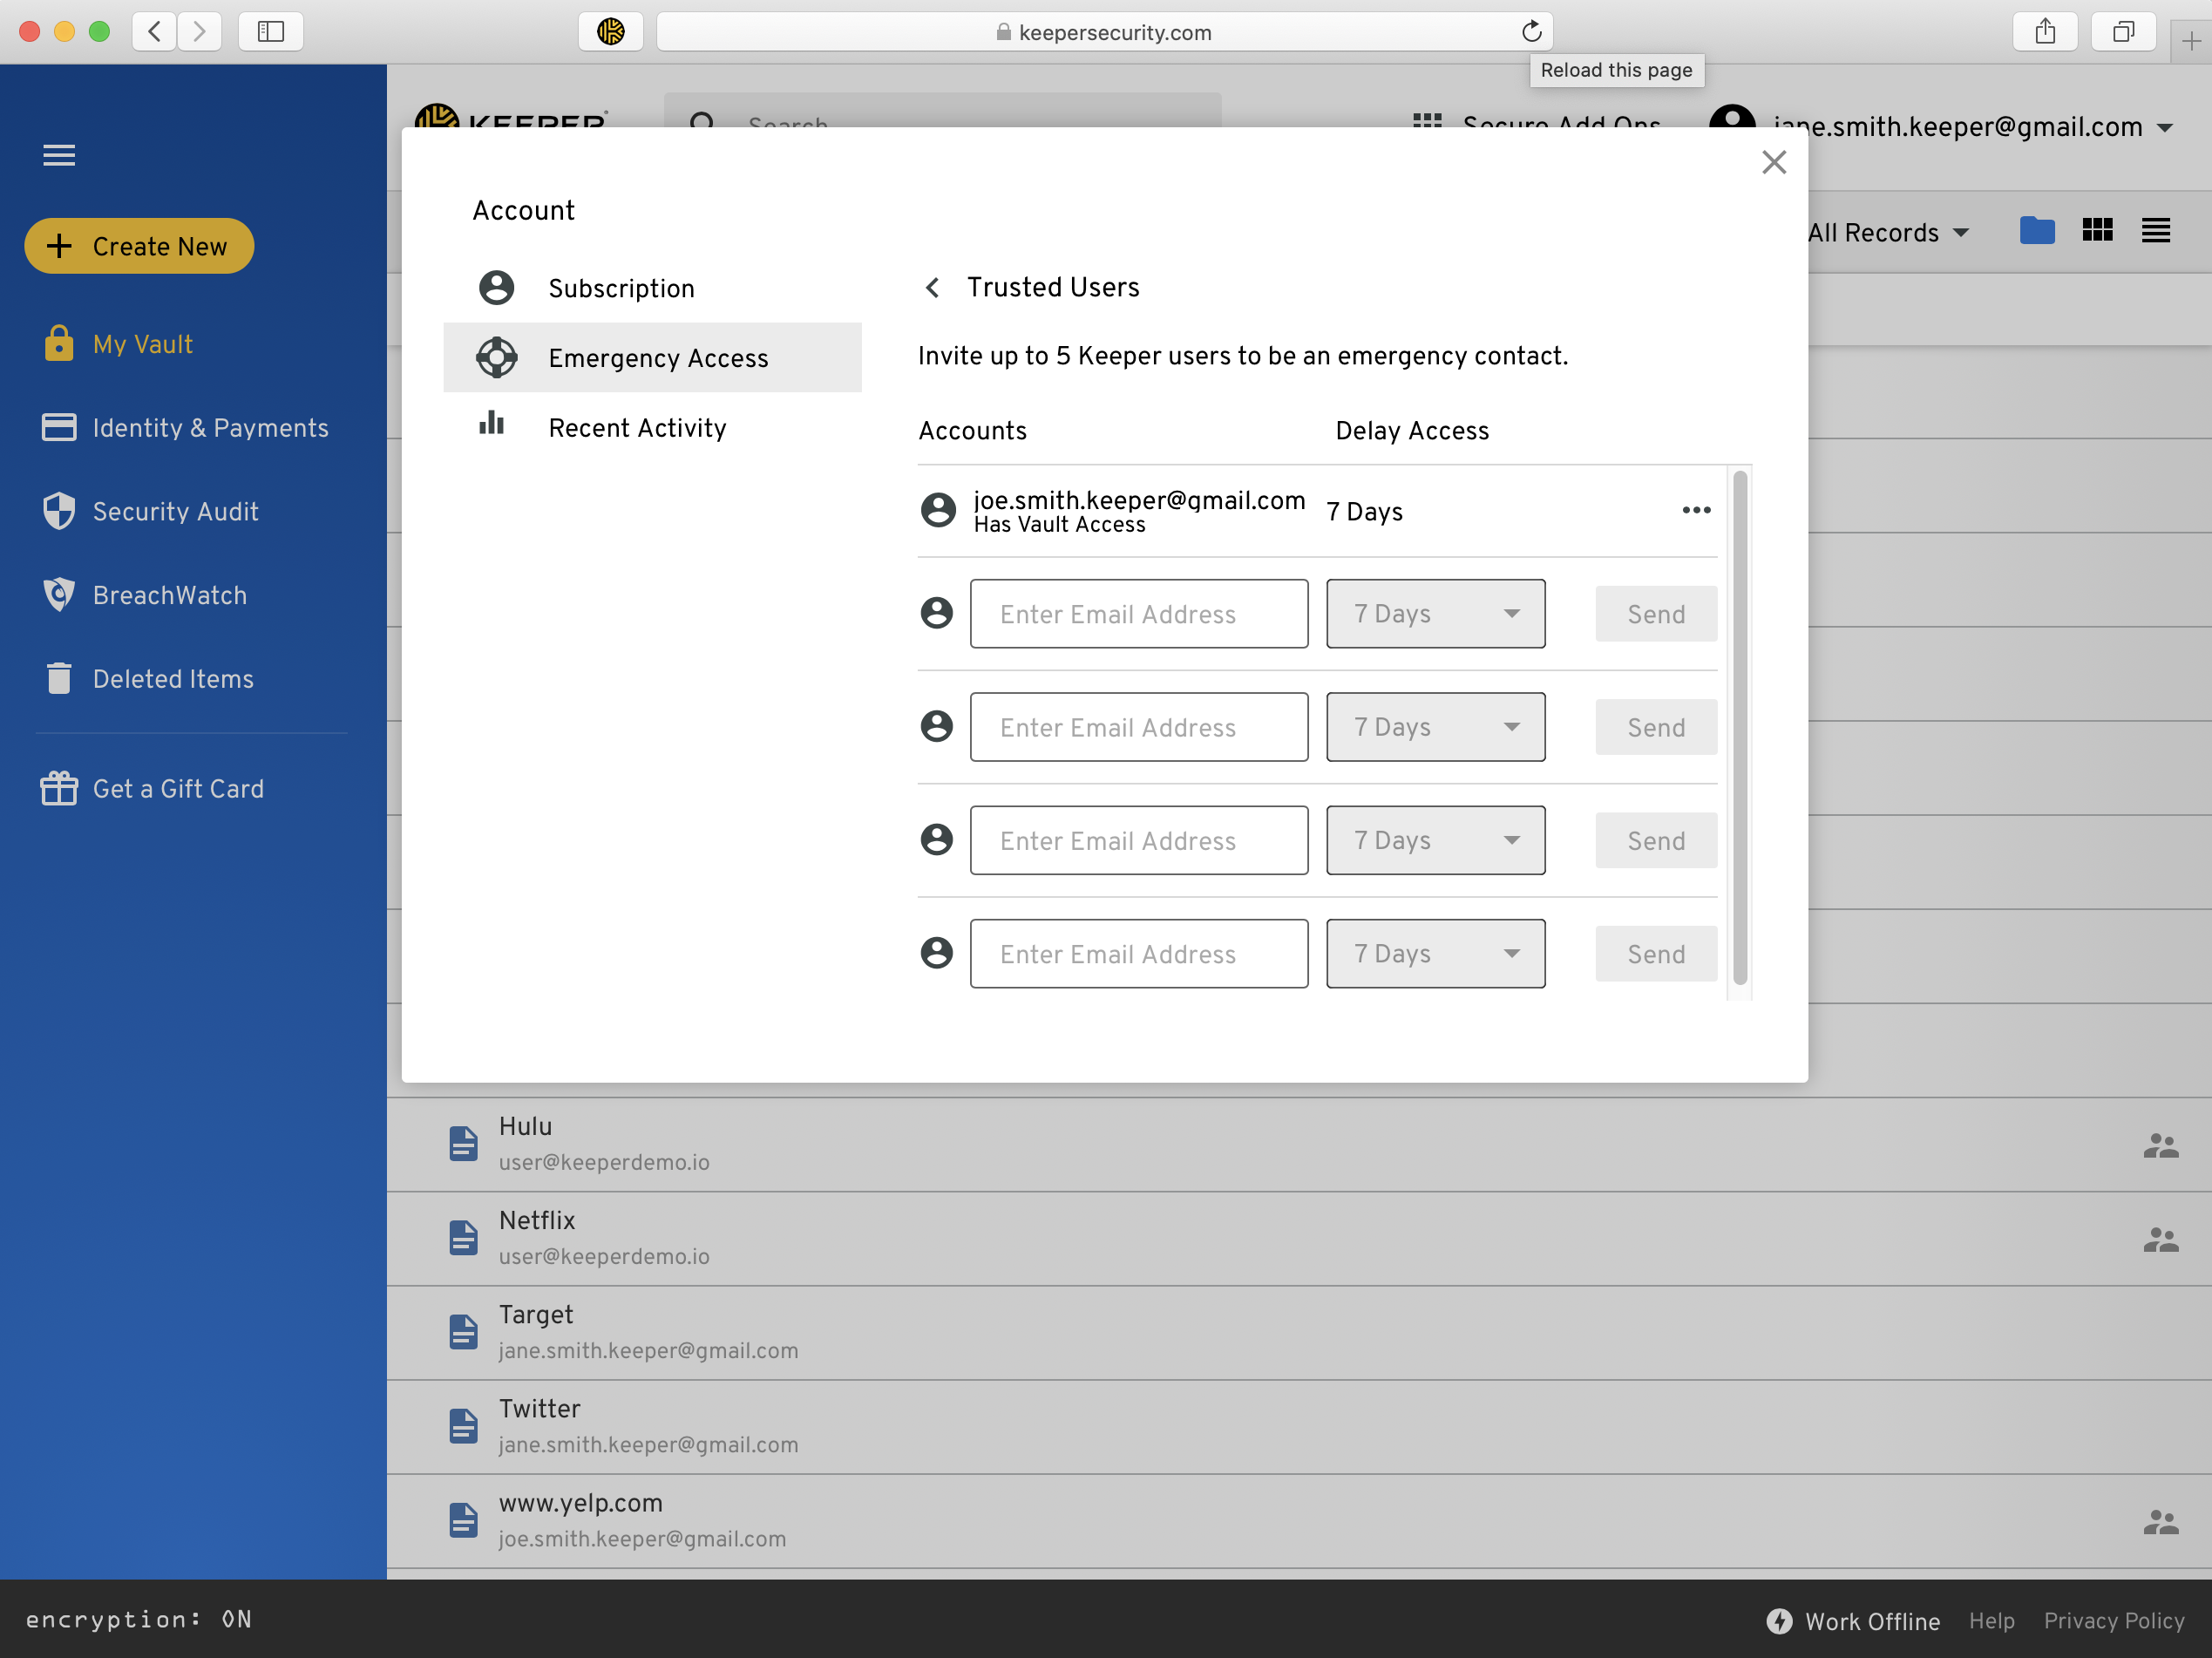Click the fourth Enter Email Address field
The height and width of the screenshot is (1658, 2212).
pyautogui.click(x=1138, y=954)
